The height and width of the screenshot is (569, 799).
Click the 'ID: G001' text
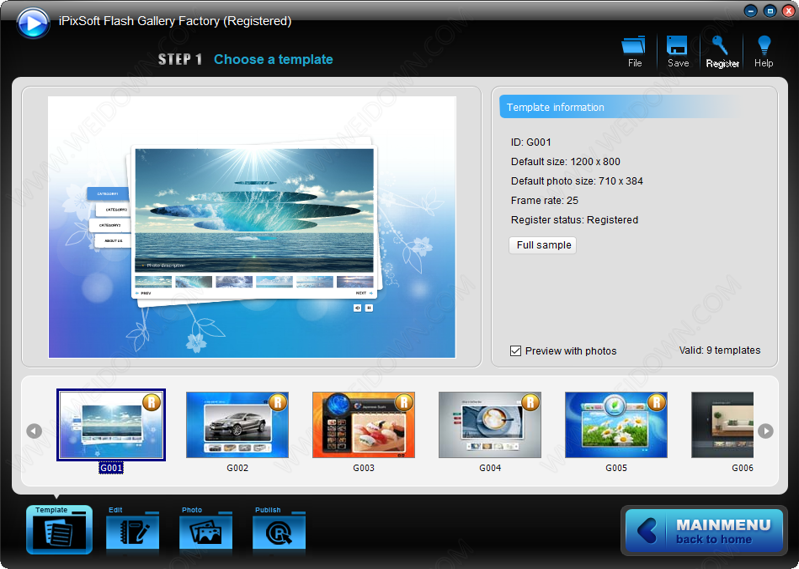coord(531,142)
